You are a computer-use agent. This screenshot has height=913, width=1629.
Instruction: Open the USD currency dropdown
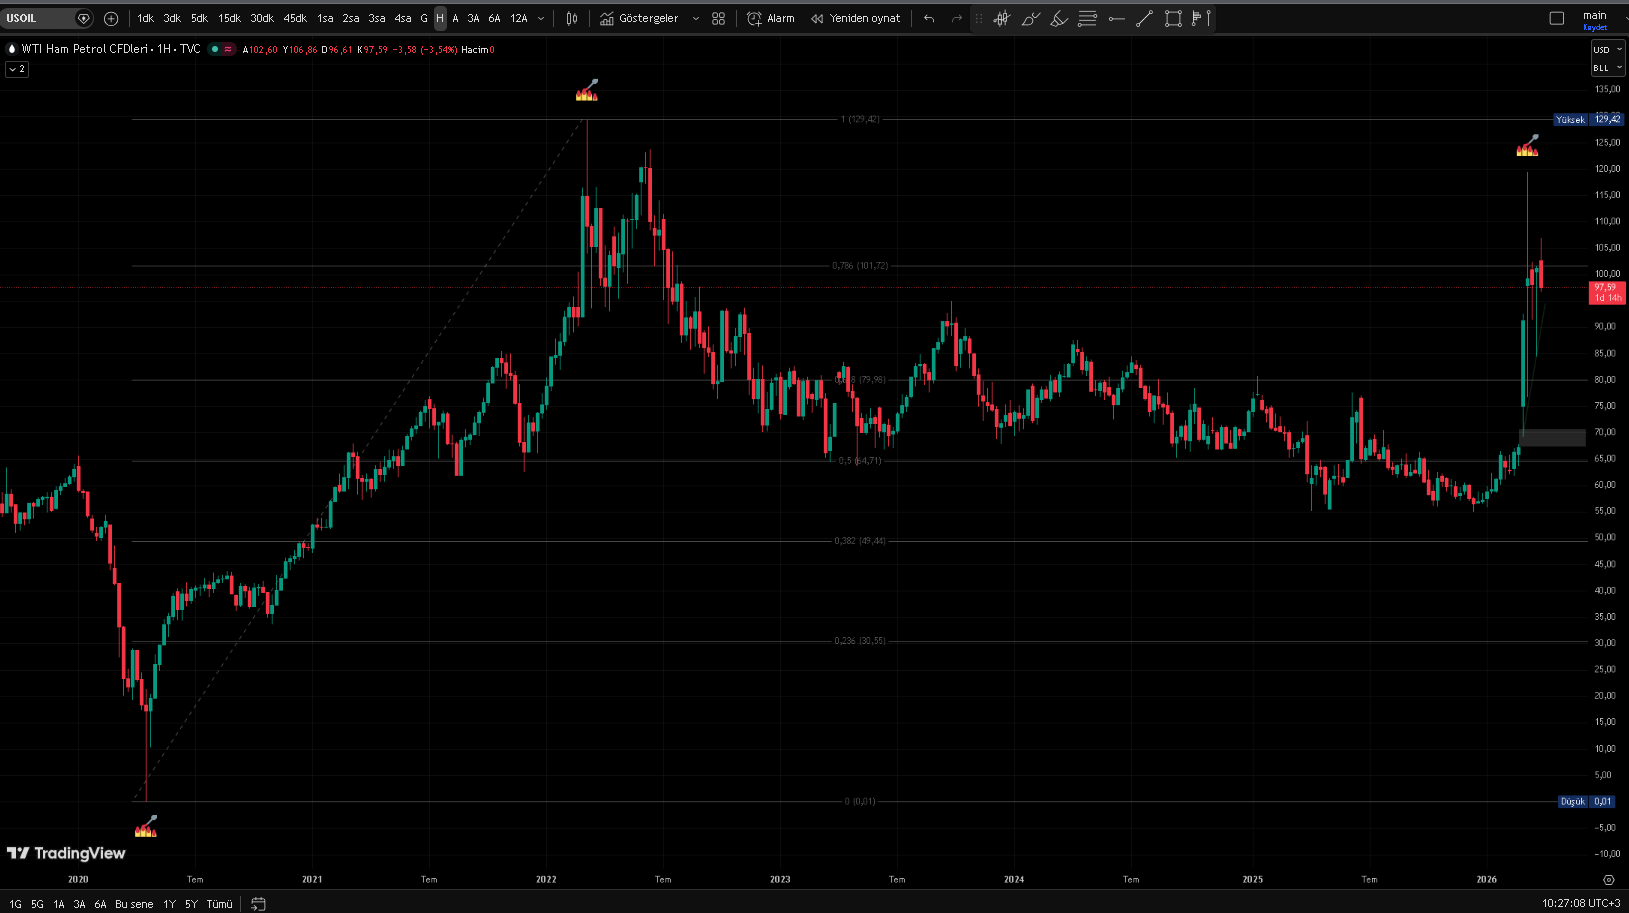pyautogui.click(x=1607, y=50)
